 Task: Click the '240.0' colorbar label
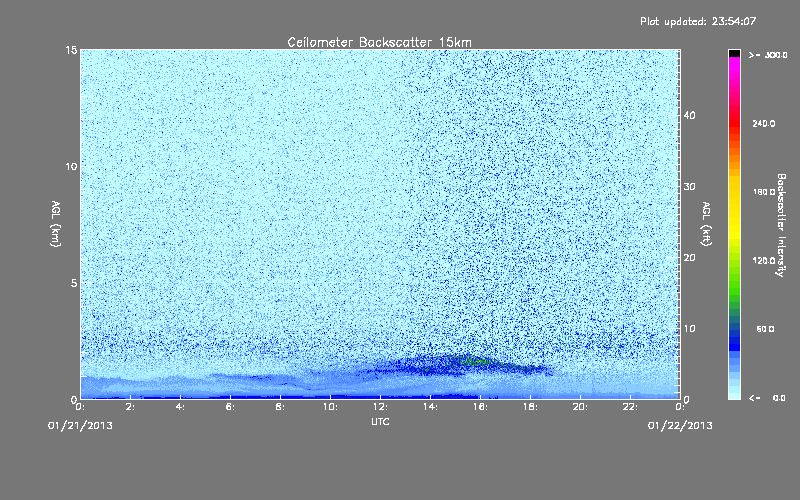(x=764, y=123)
